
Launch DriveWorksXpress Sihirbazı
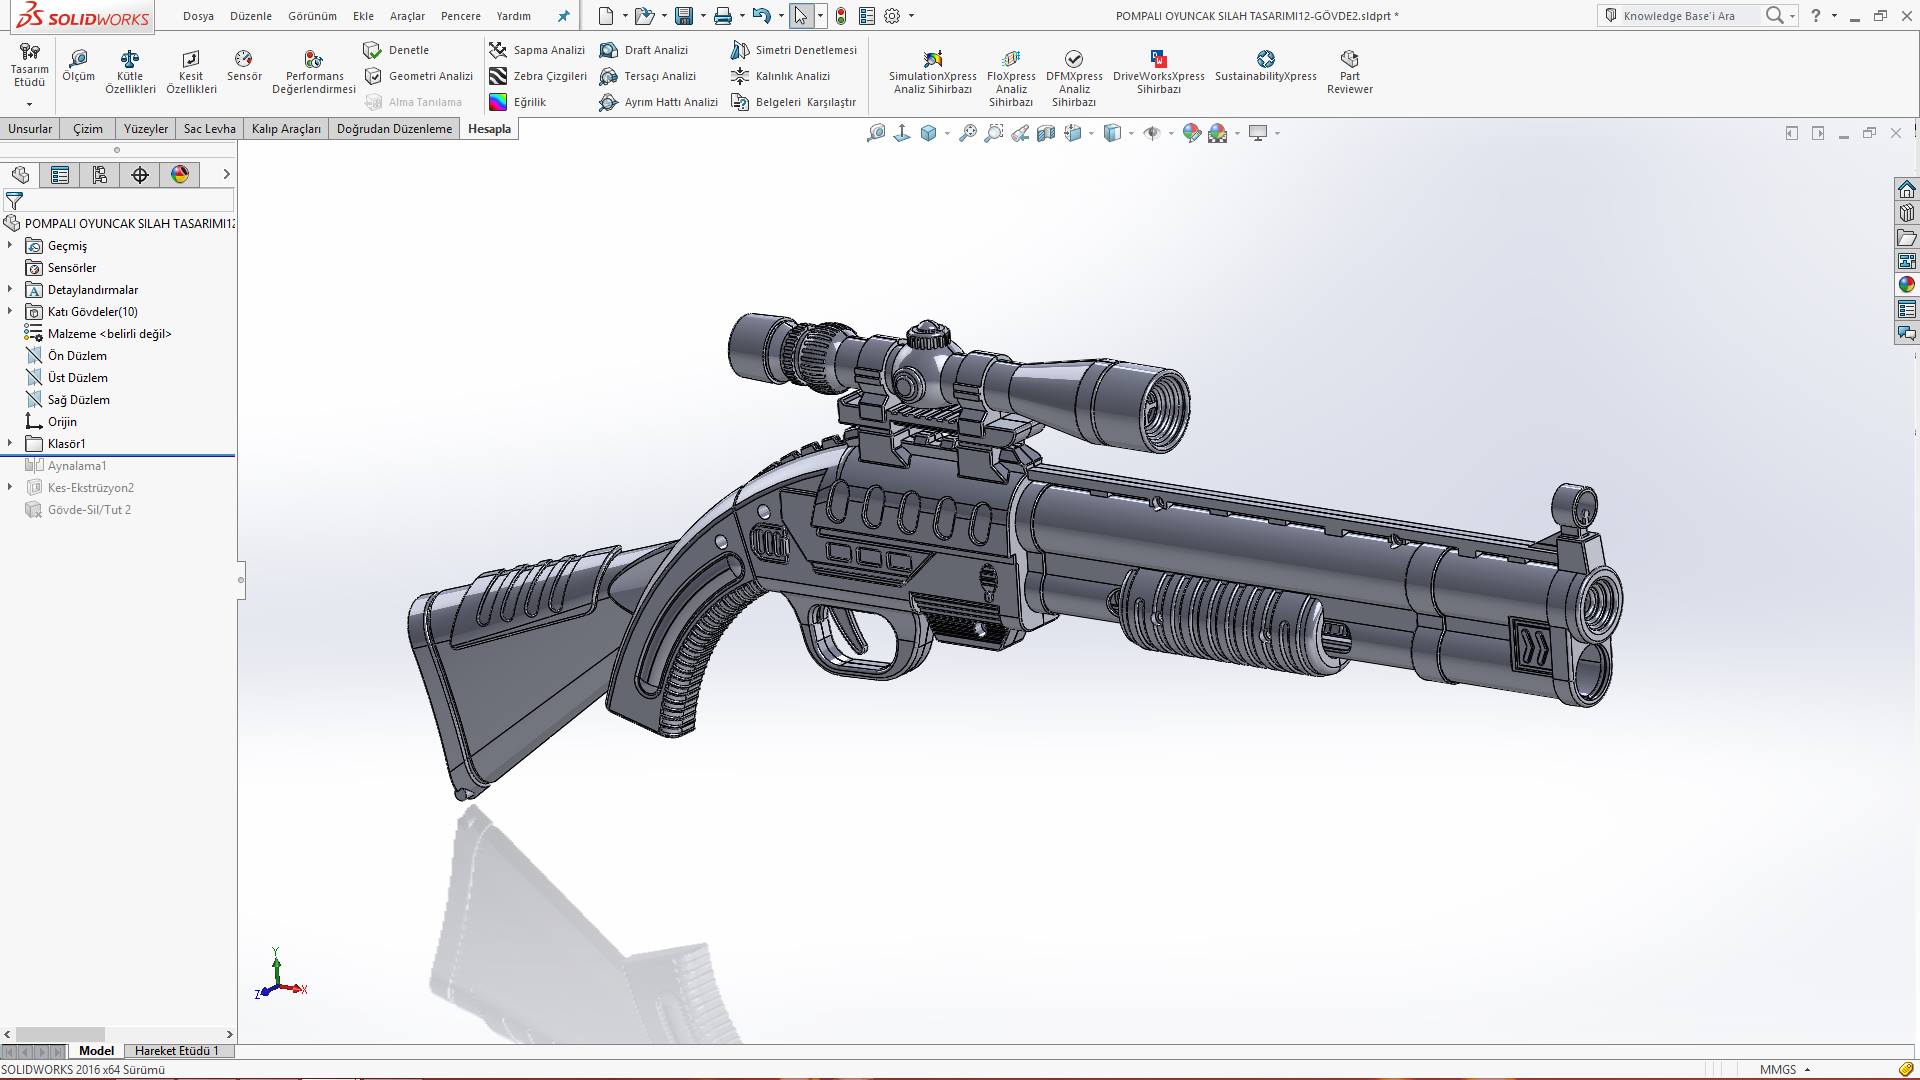(1158, 72)
